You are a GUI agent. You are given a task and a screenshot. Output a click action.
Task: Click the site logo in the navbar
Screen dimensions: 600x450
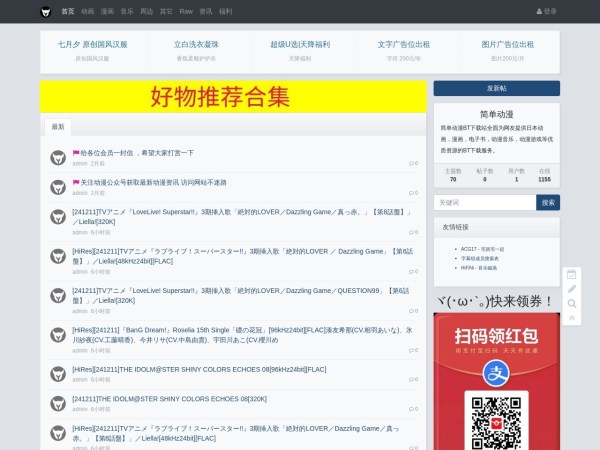46,11
